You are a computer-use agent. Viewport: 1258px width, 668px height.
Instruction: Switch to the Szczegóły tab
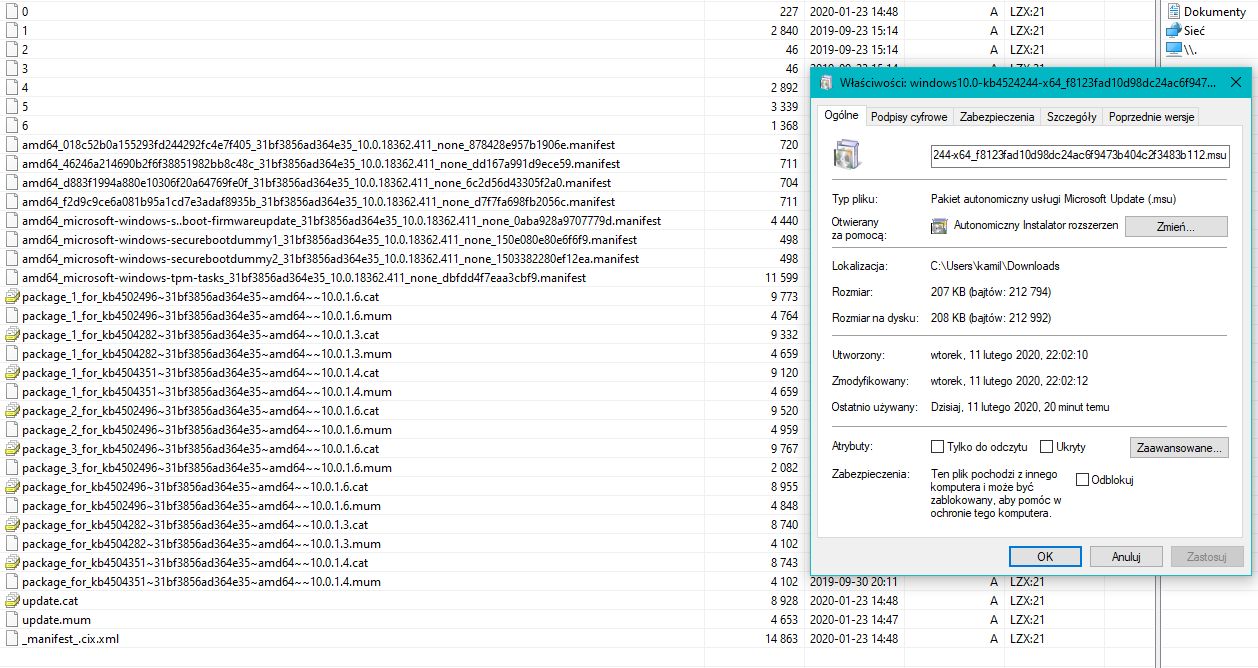pyautogui.click(x=1071, y=117)
